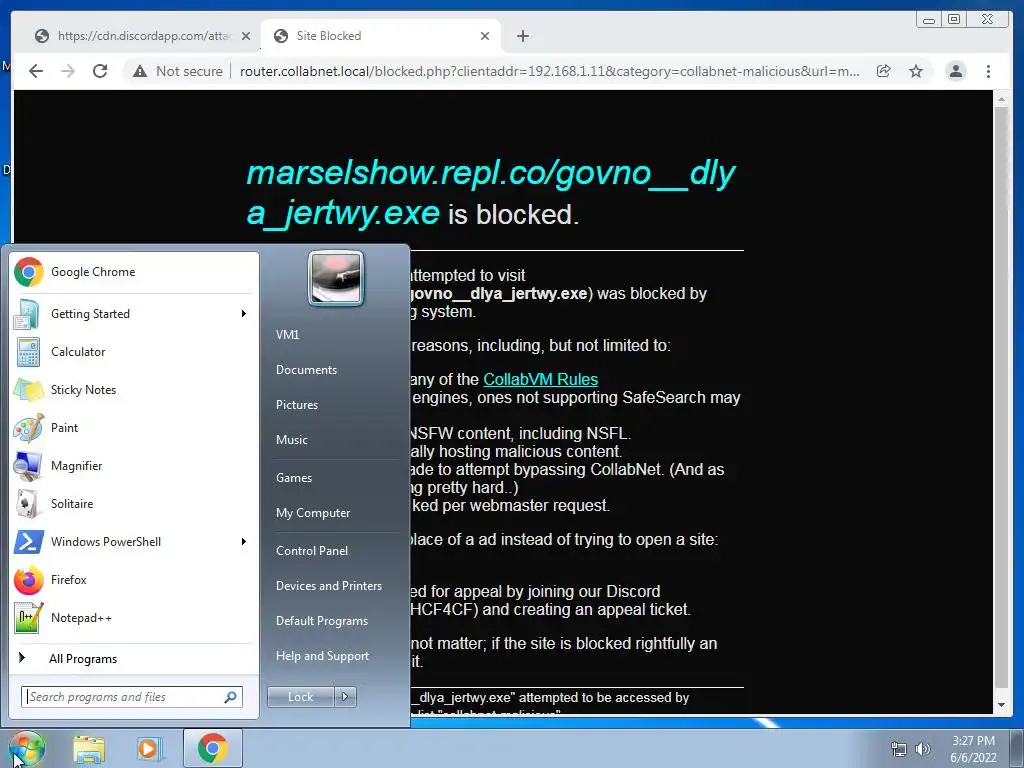Open Default Programs
The image size is (1024, 768).
[x=322, y=620]
